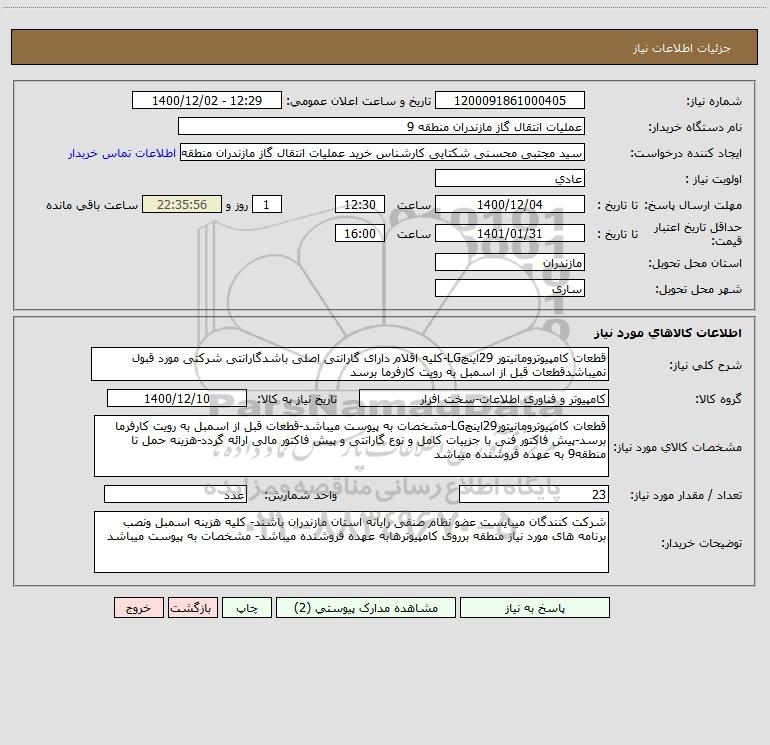Click the countdown timer 22:35:56
Image resolution: width=770 pixels, height=745 pixels.
pyautogui.click(x=182, y=204)
